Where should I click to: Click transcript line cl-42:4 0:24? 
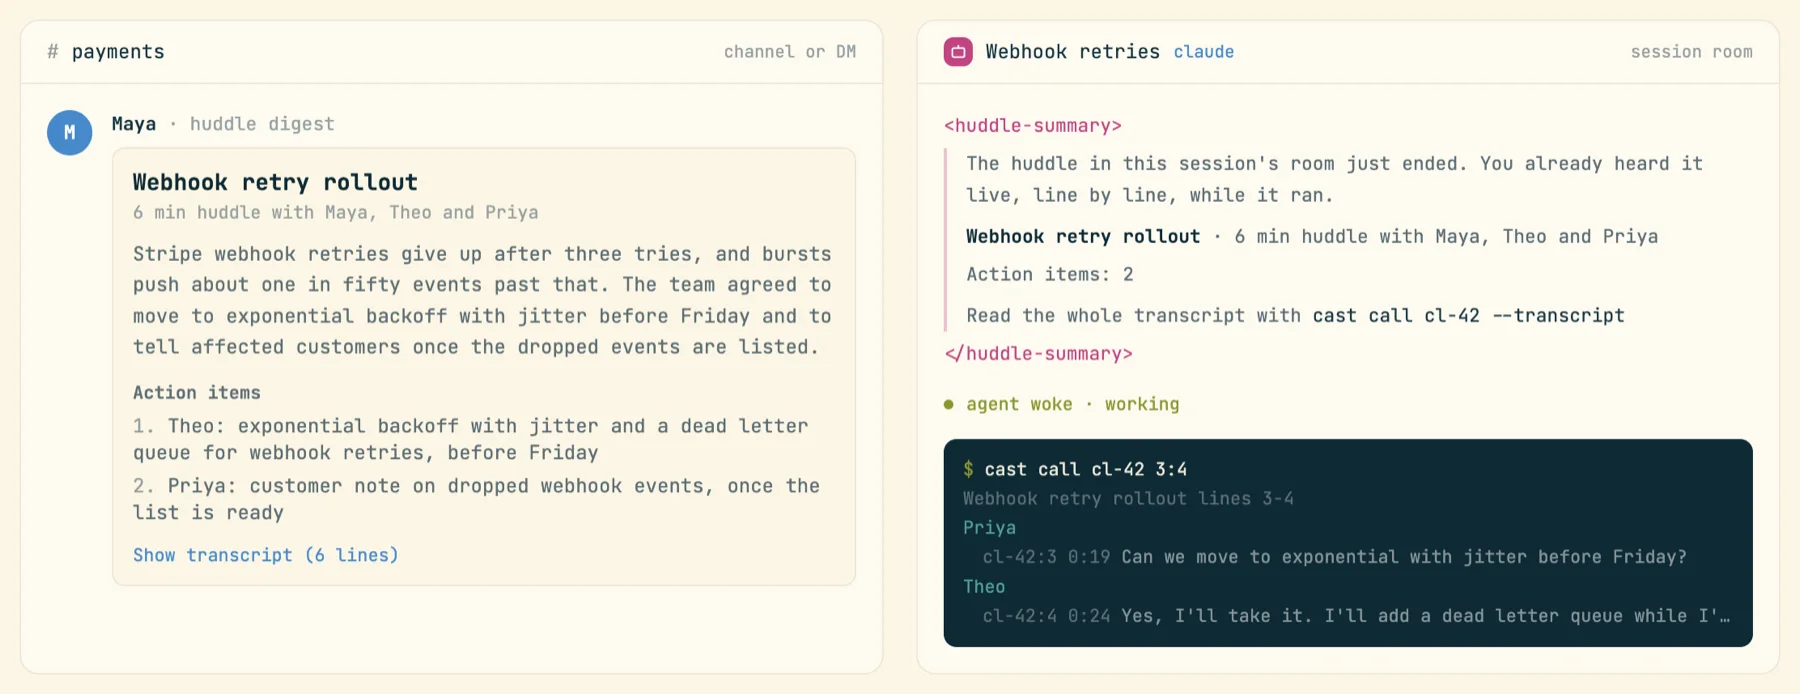[x=1356, y=616]
